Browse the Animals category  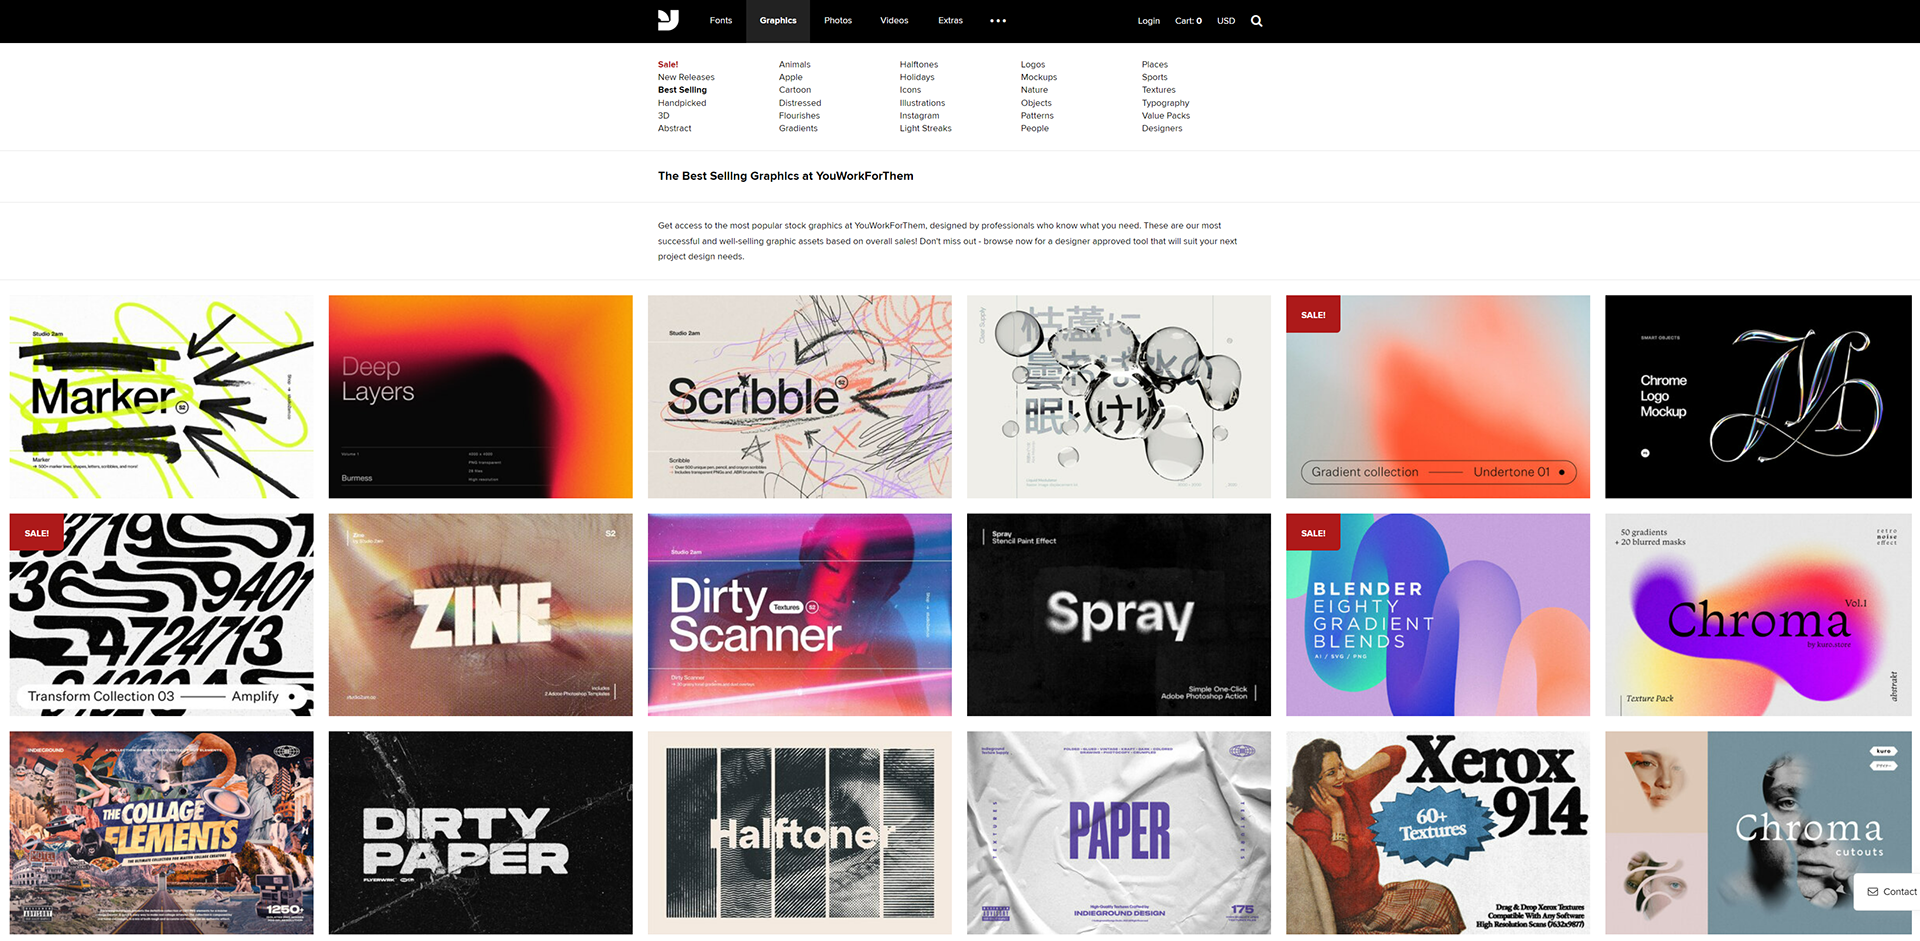point(795,64)
